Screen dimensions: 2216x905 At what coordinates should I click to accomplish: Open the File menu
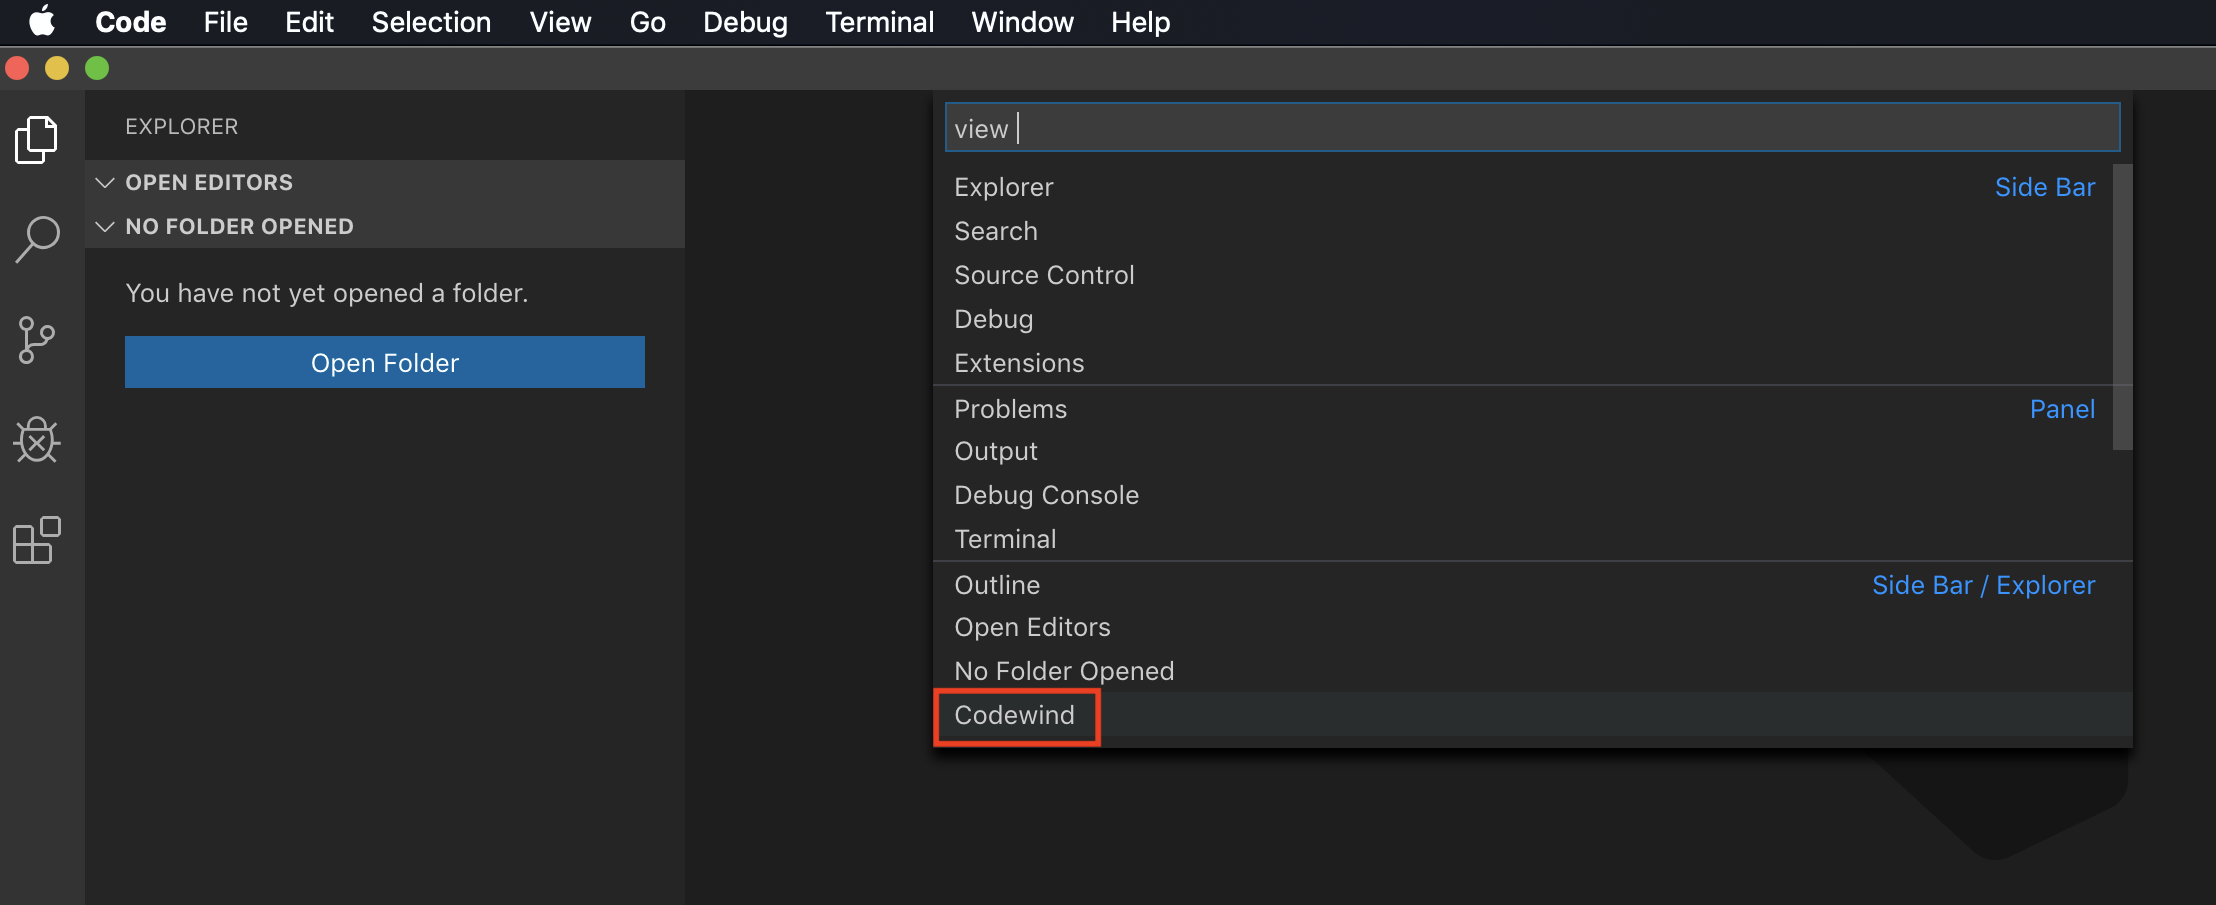tap(226, 22)
